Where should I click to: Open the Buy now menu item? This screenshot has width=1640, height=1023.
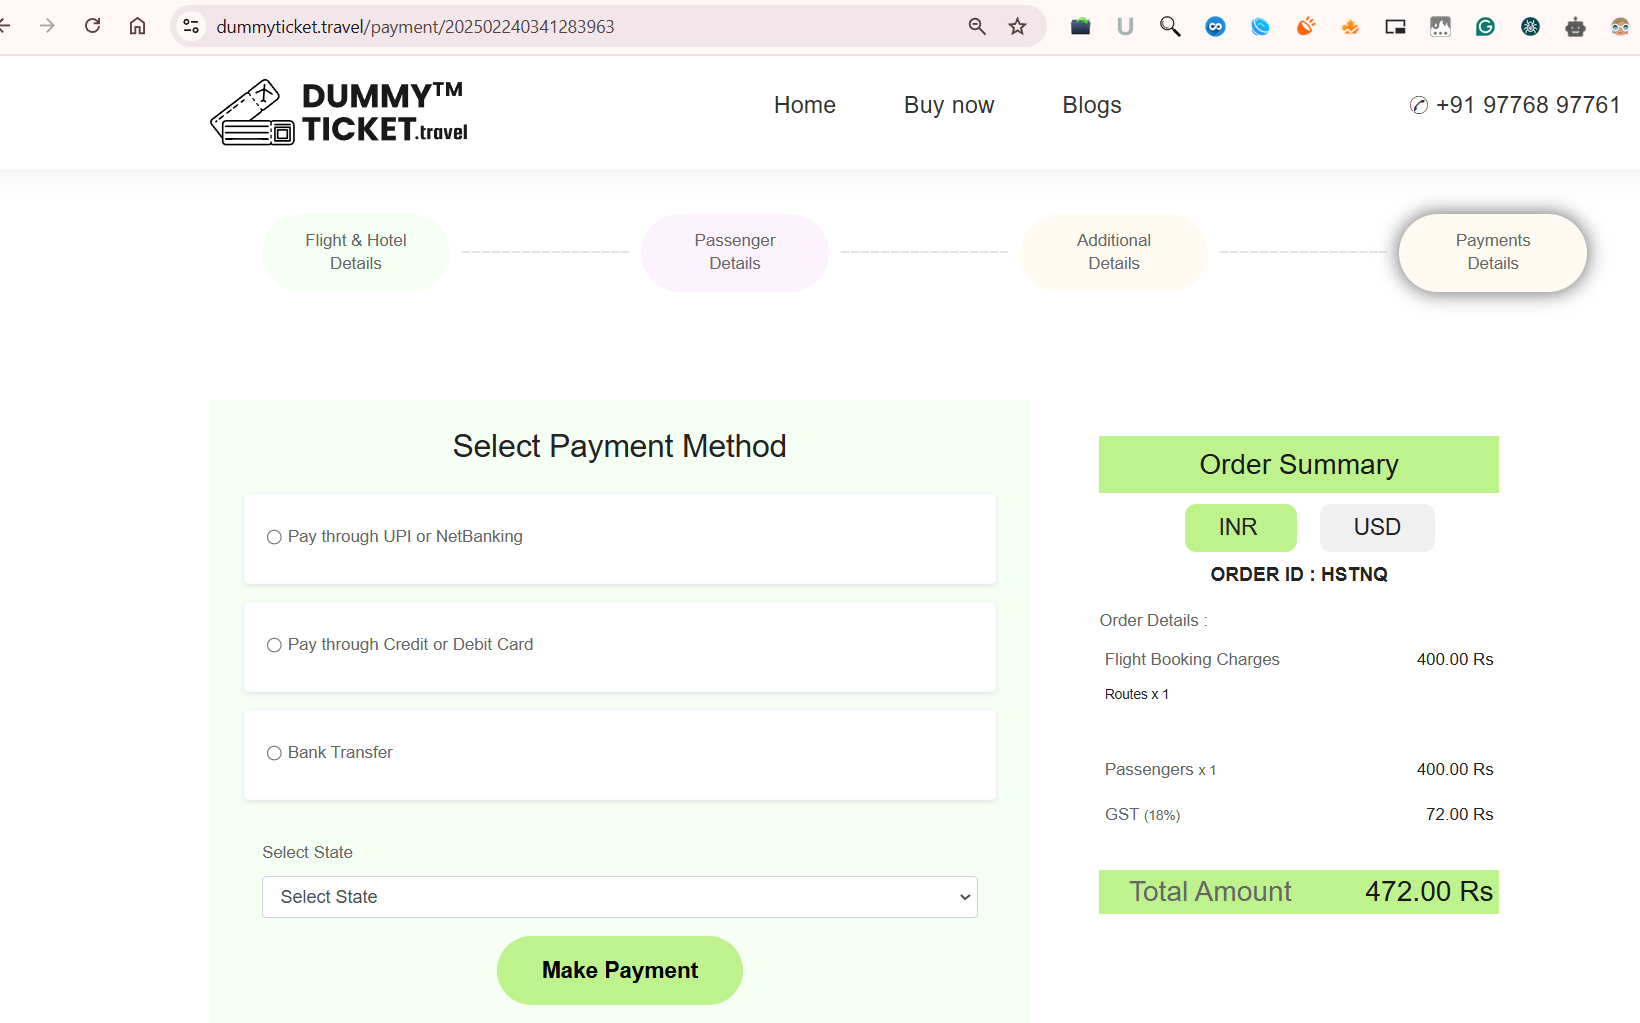tap(948, 105)
